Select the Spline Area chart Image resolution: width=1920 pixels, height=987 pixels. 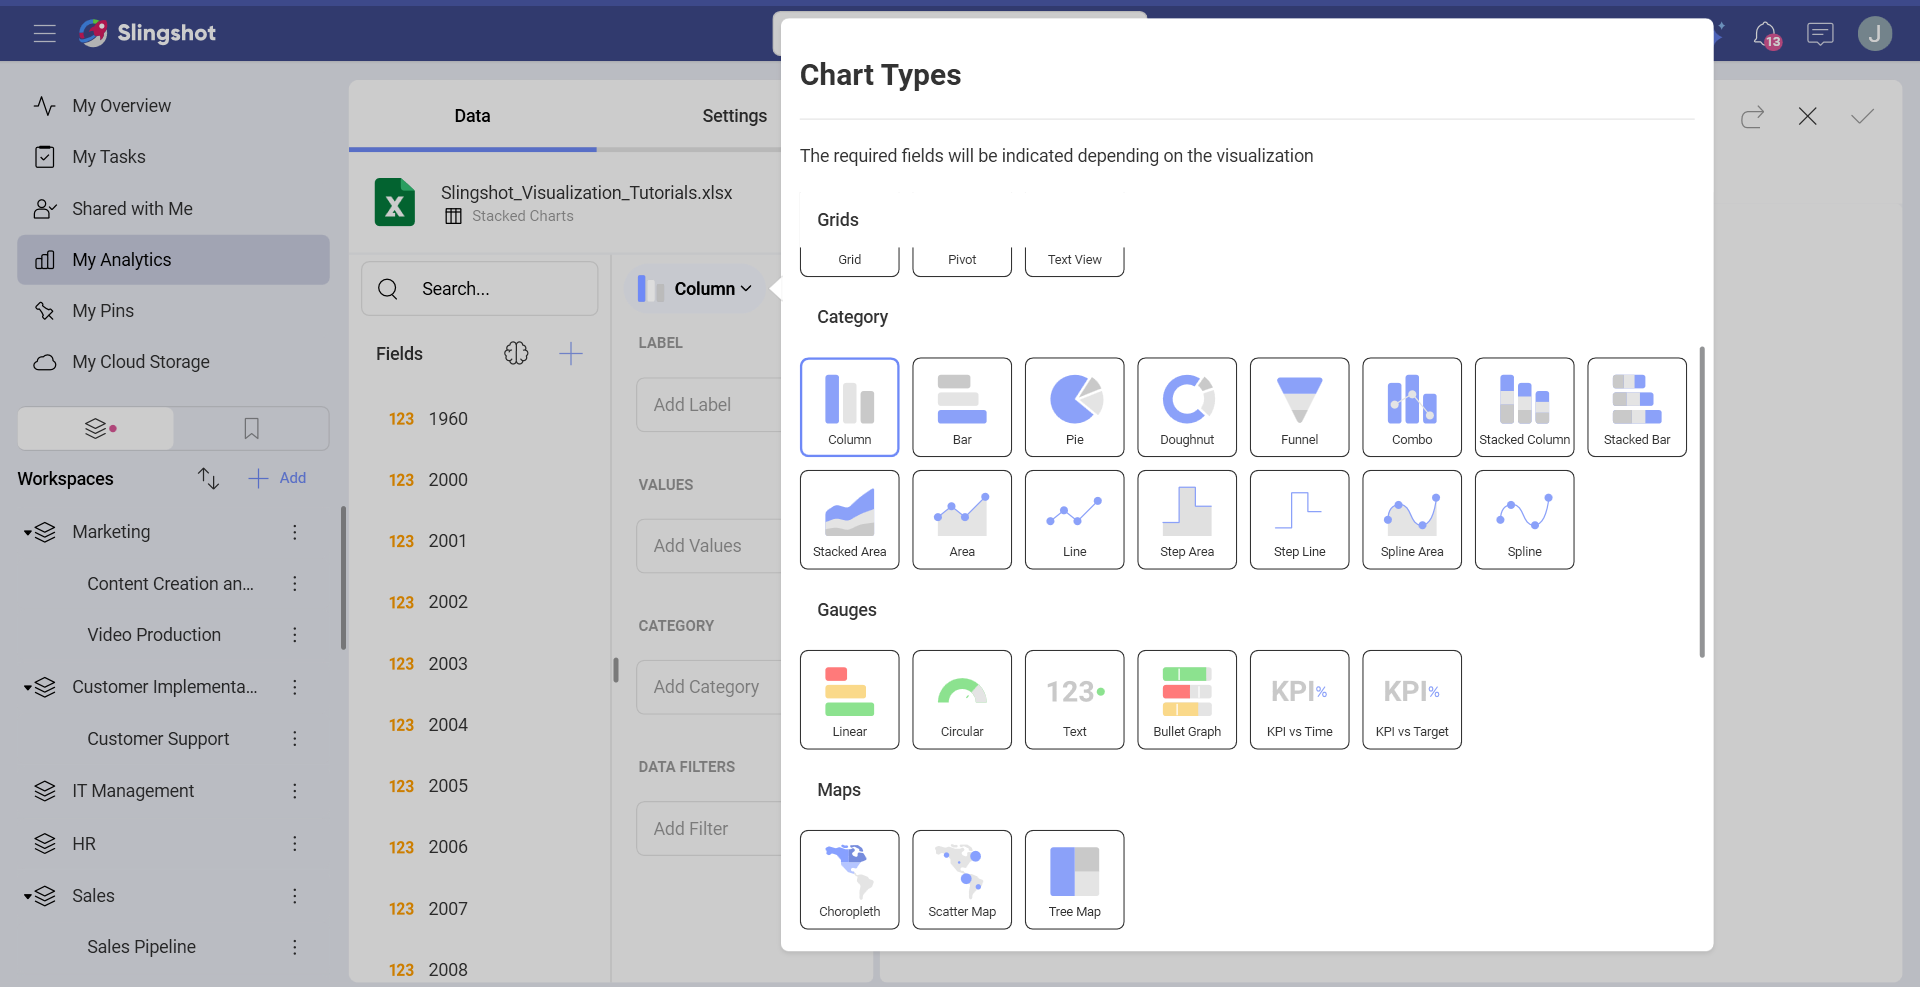click(1412, 520)
